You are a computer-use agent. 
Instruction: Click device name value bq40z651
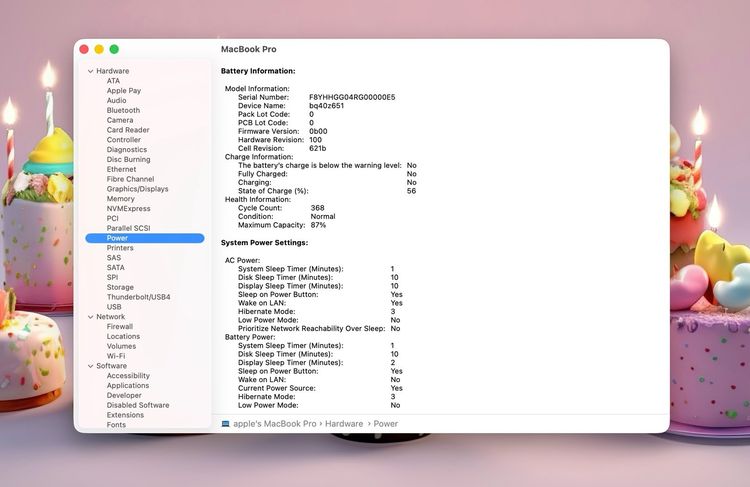(326, 106)
